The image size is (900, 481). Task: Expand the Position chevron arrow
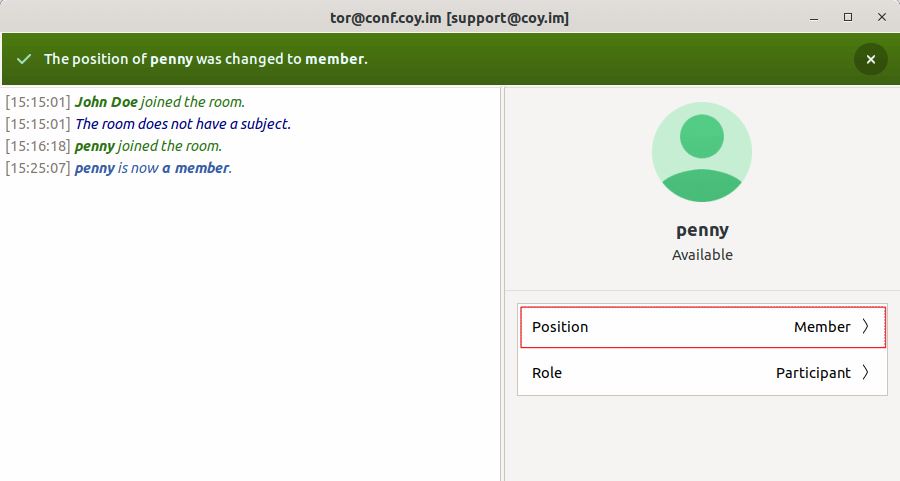(865, 327)
